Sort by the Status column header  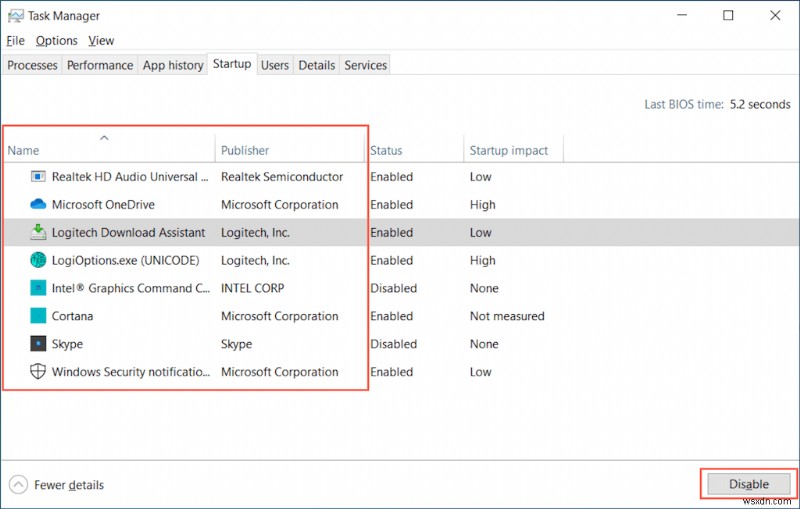click(414, 150)
